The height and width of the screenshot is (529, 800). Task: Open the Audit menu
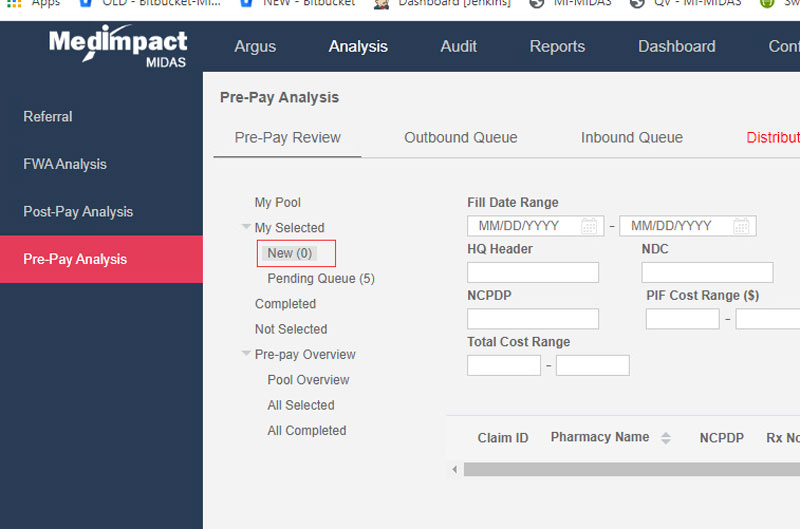tap(459, 46)
